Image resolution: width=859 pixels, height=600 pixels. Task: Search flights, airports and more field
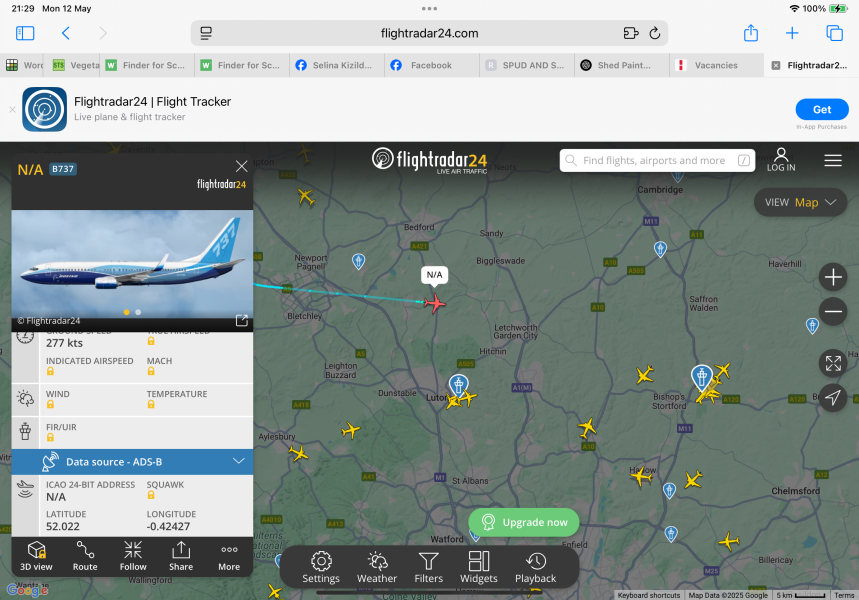point(657,161)
